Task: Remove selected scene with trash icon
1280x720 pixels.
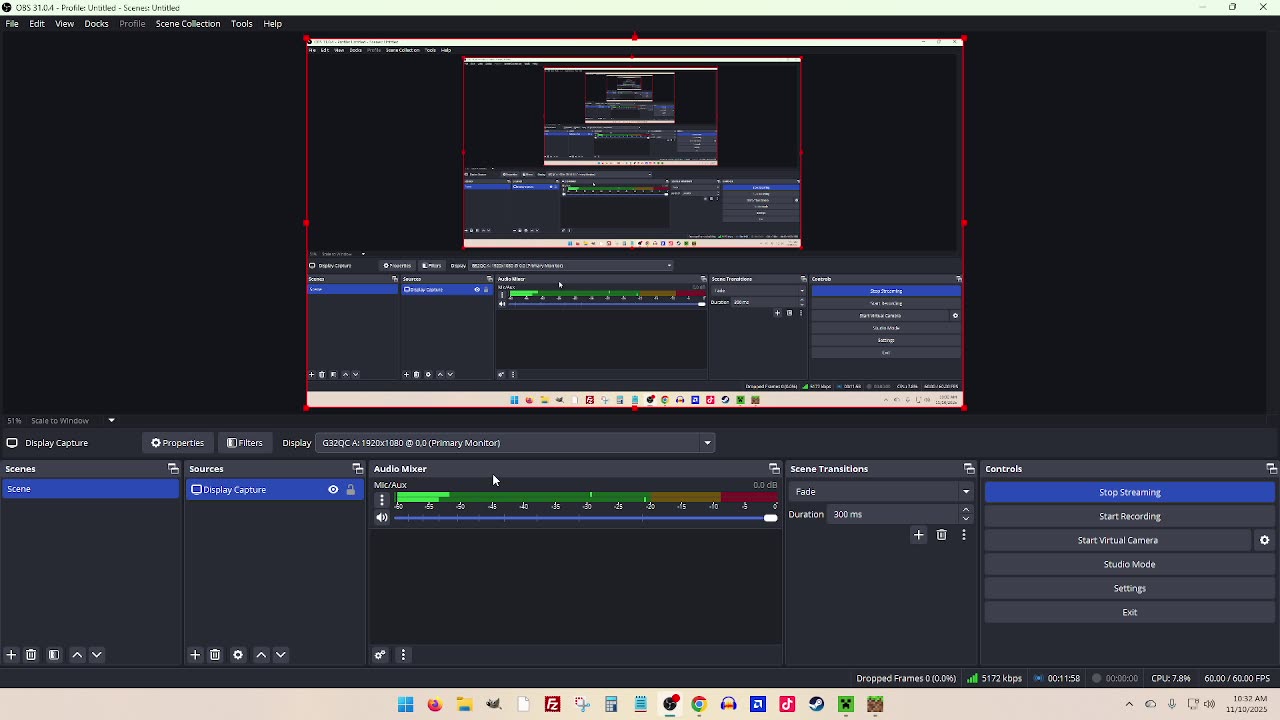Action: coord(31,655)
